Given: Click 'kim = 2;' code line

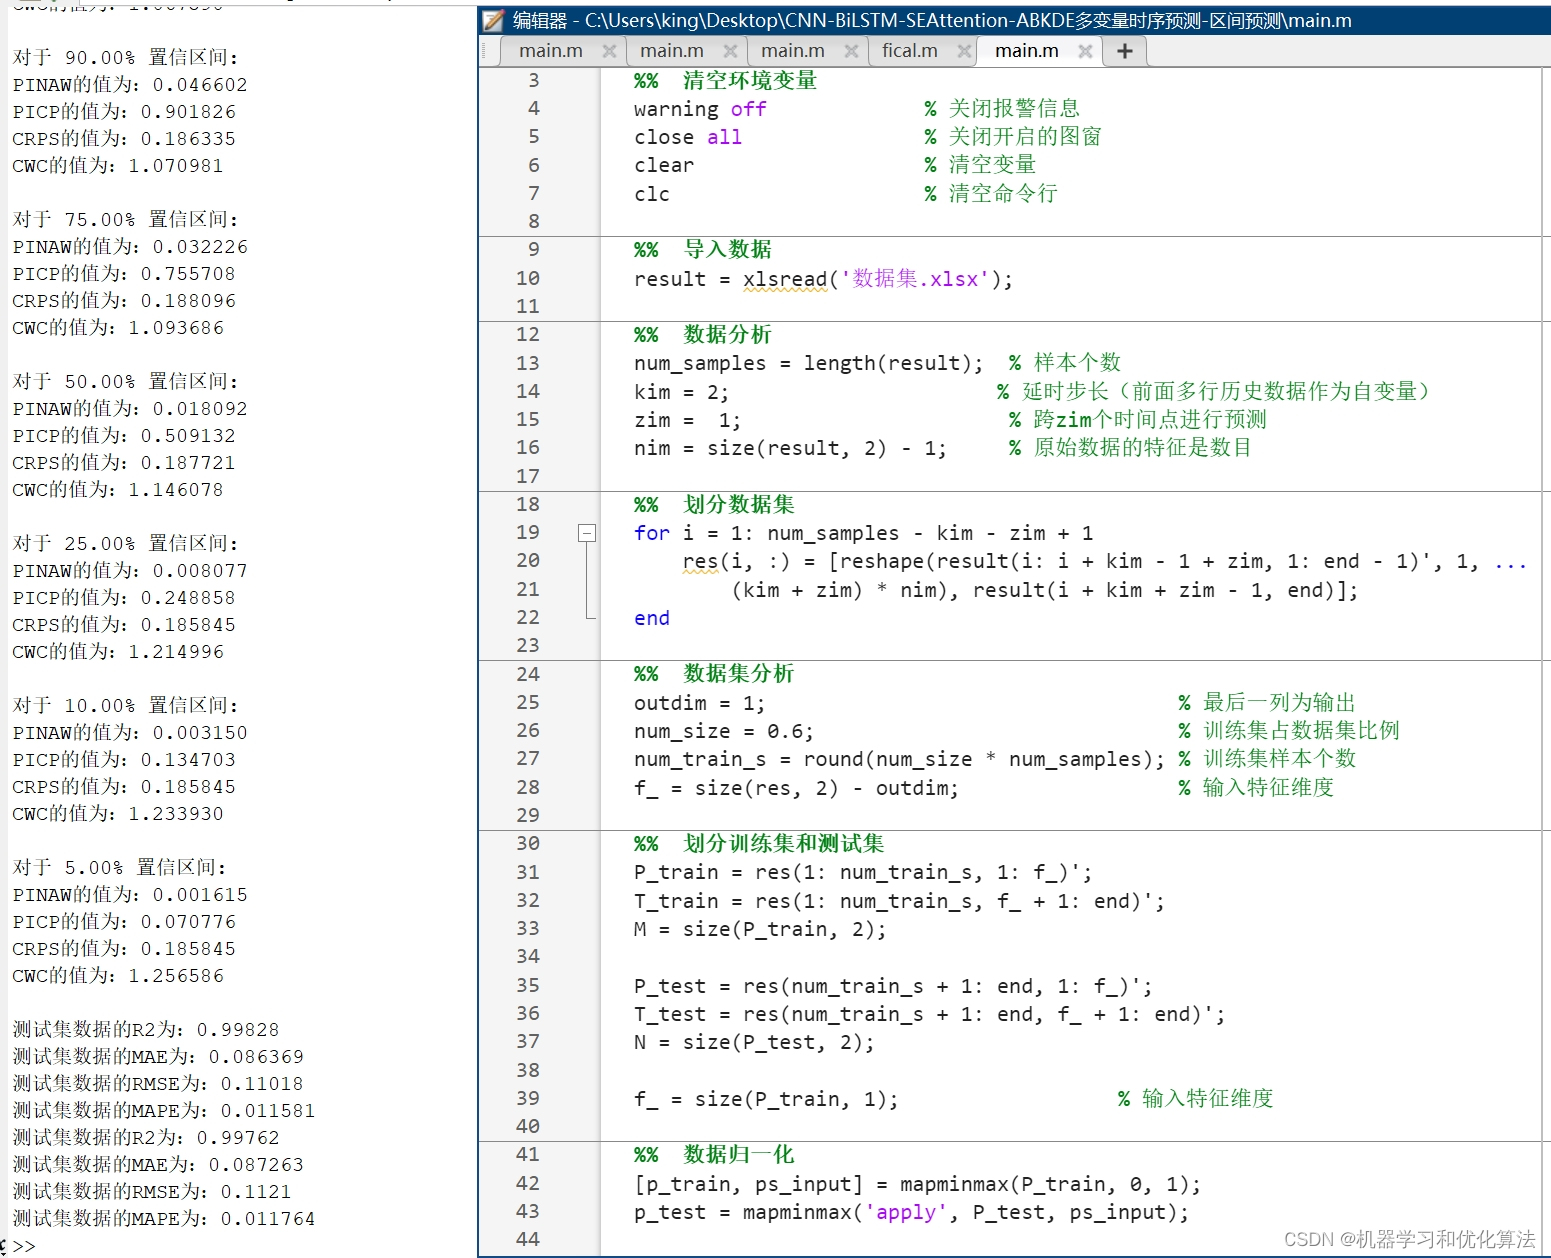Looking at the screenshot, I should [682, 392].
